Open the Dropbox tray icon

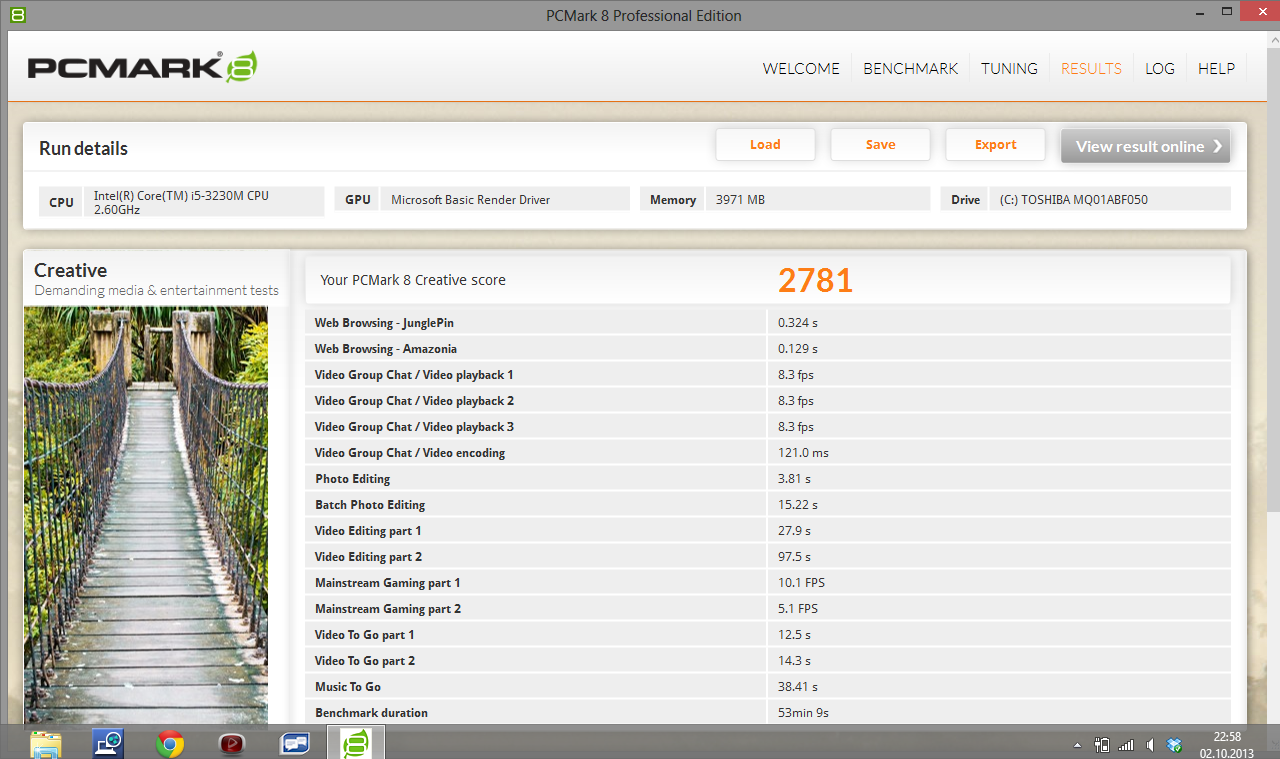(1175, 744)
